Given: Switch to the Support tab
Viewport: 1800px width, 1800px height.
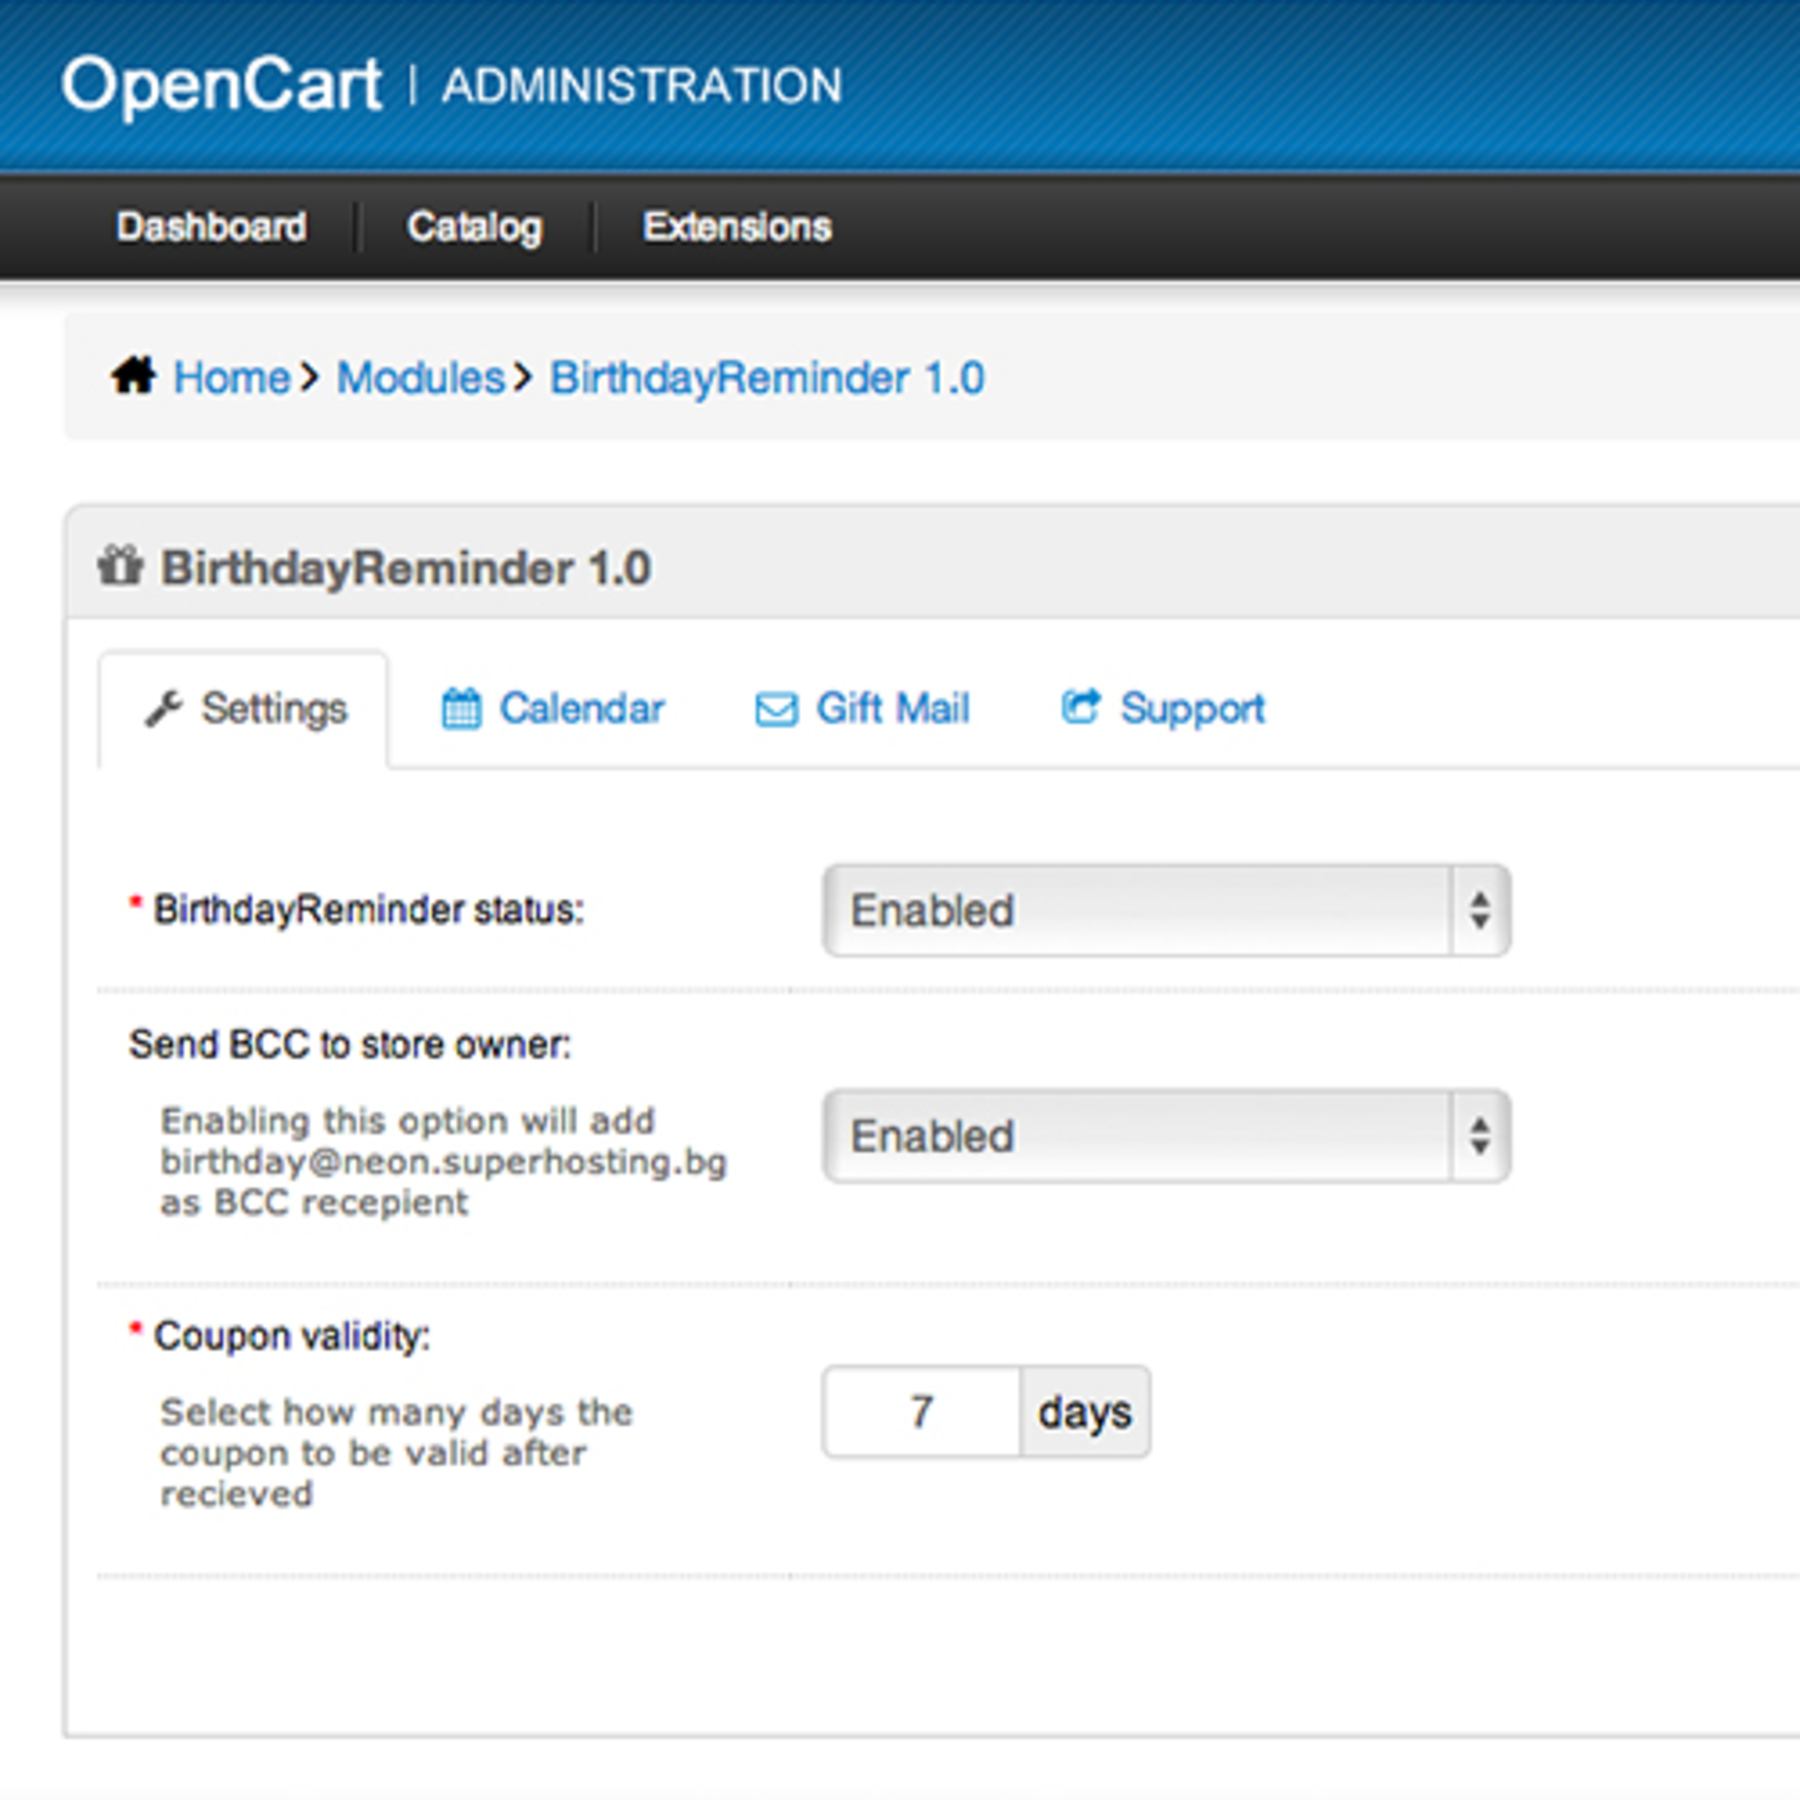Looking at the screenshot, I should pos(1163,709).
